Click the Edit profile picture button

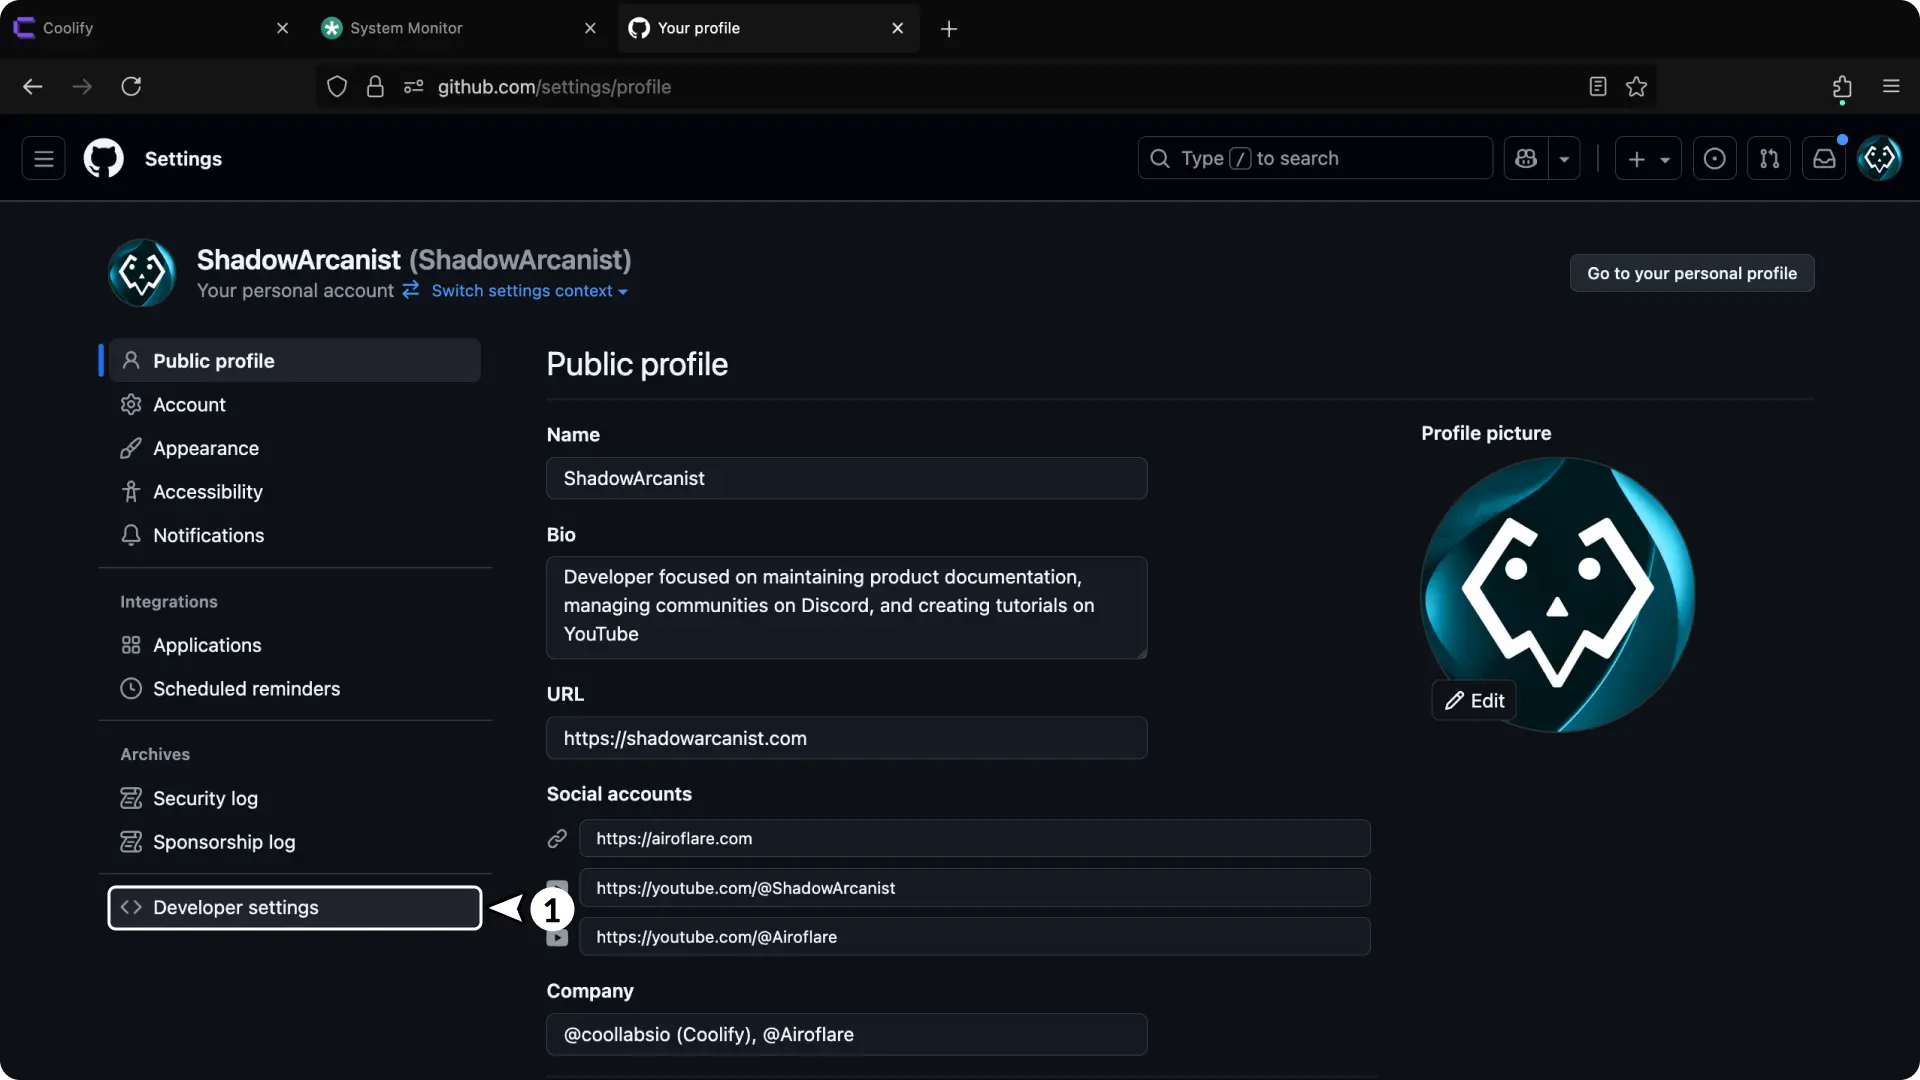(x=1474, y=700)
